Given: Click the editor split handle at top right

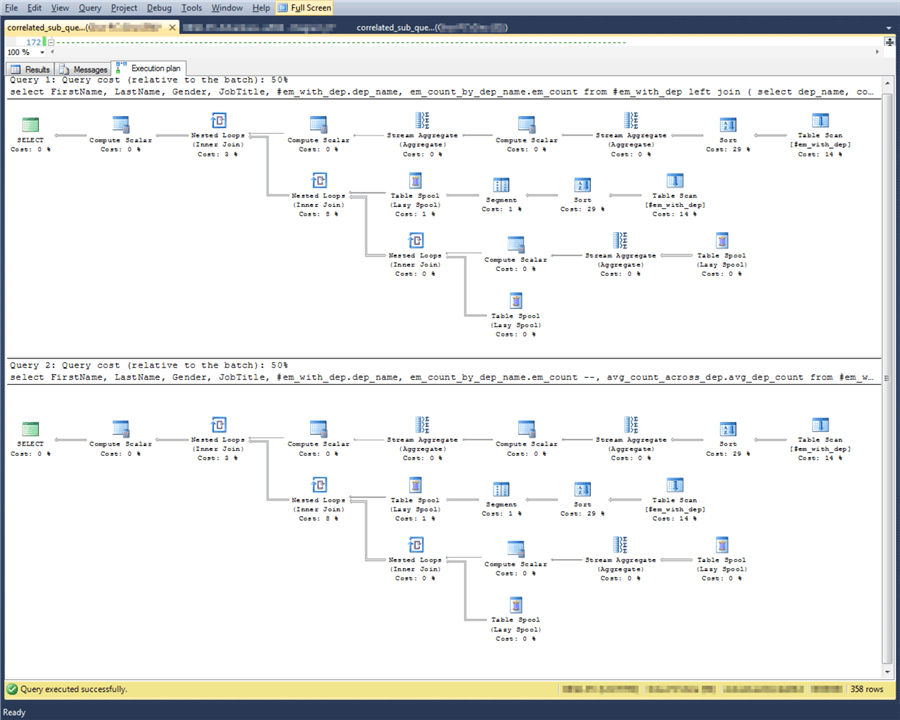Looking at the screenshot, I should 889,42.
